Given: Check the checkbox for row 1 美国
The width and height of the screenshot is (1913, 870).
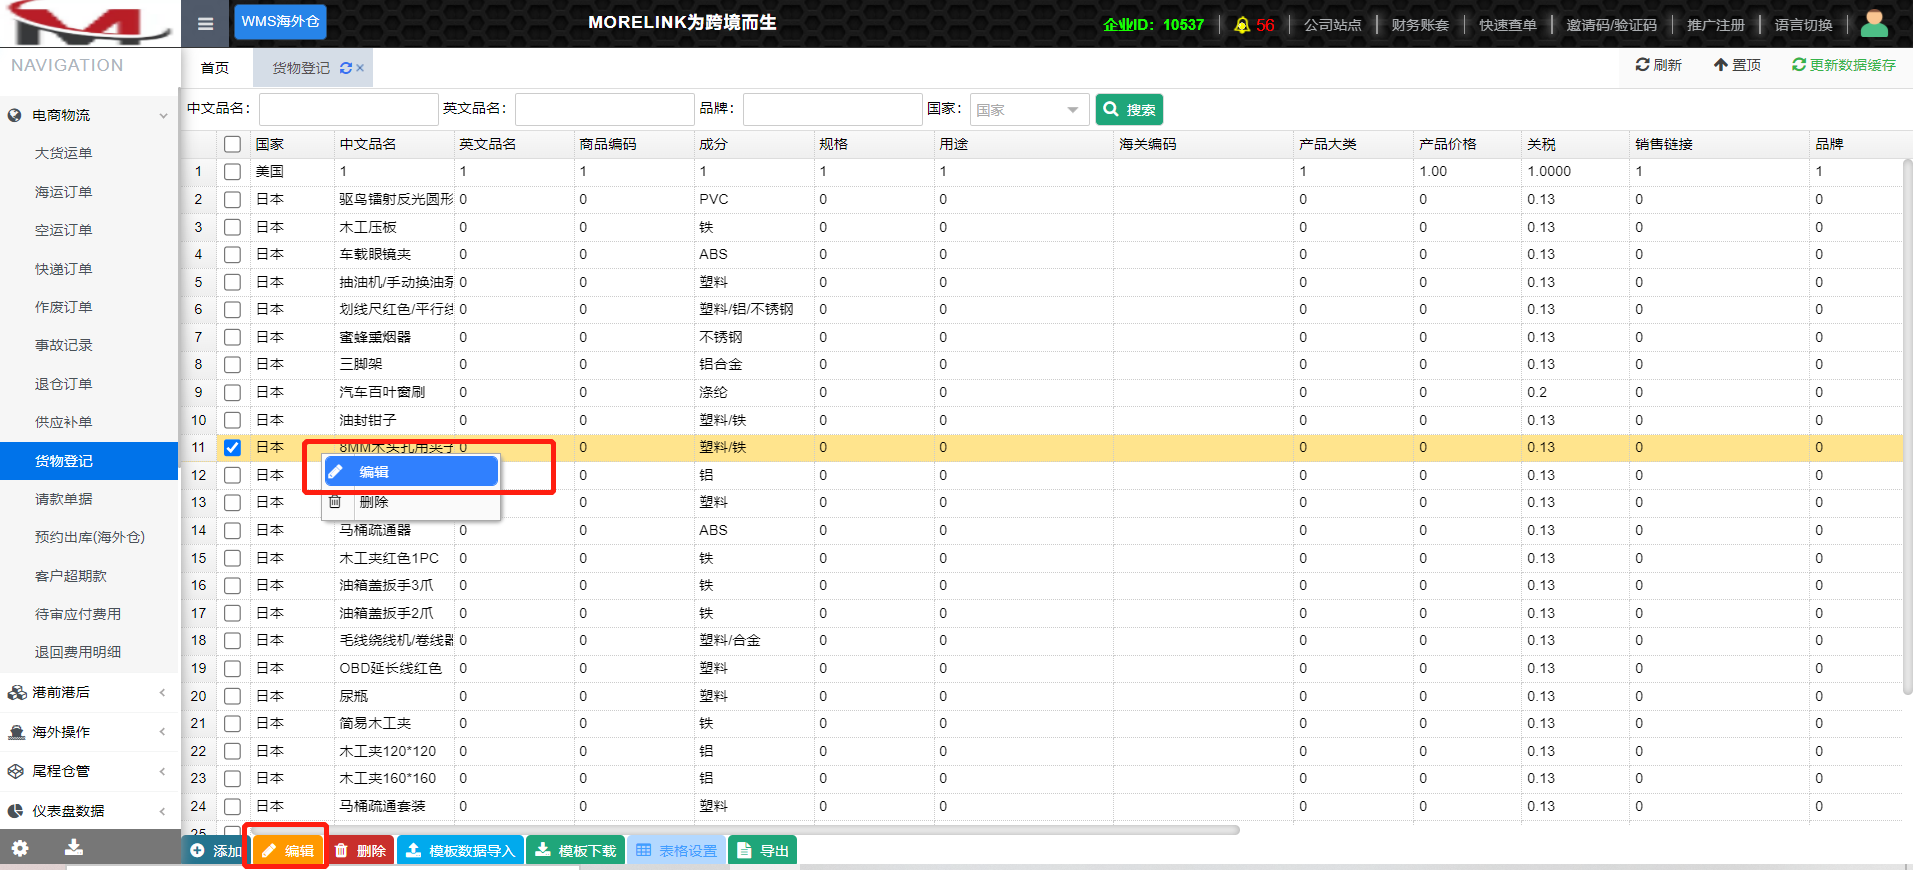Looking at the screenshot, I should (x=232, y=172).
